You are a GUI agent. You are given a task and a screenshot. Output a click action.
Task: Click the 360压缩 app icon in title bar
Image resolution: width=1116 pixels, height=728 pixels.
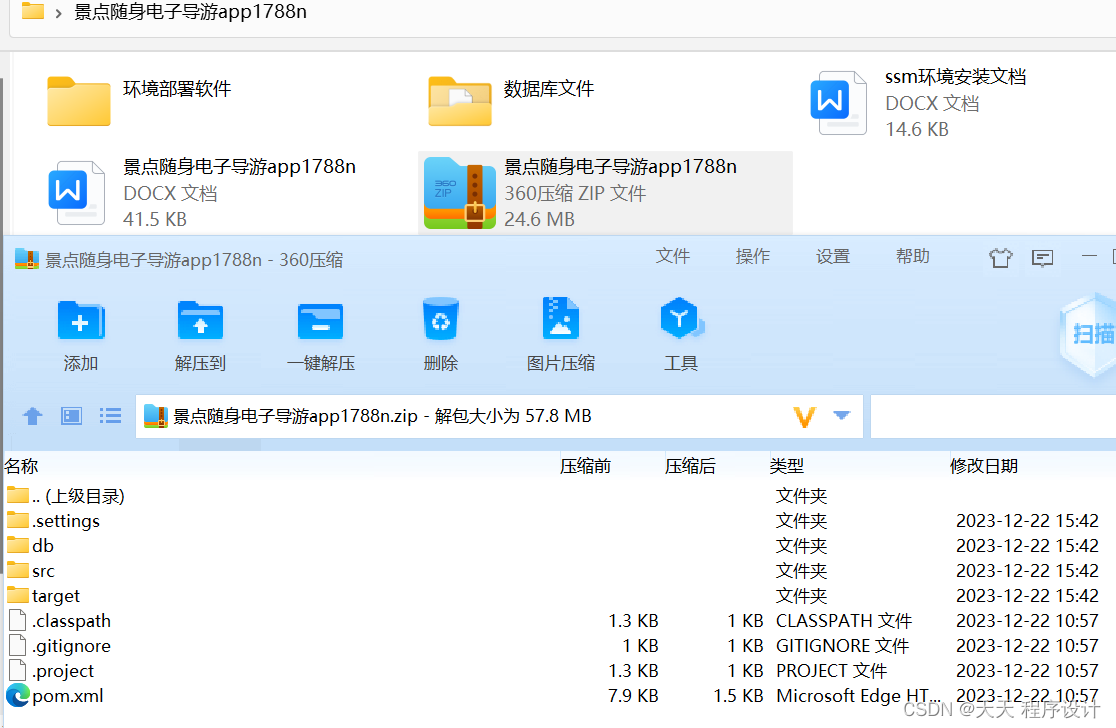coord(27,259)
